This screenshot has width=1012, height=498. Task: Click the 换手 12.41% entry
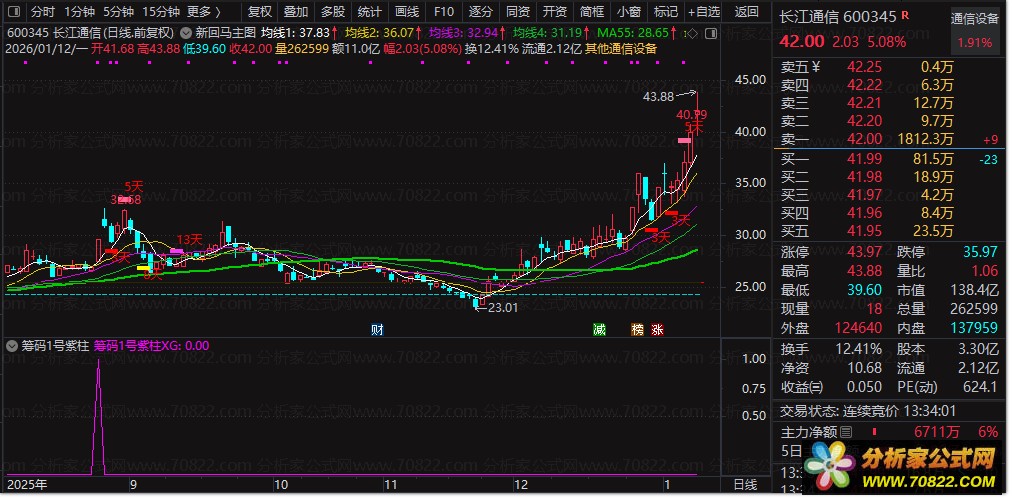pos(831,349)
